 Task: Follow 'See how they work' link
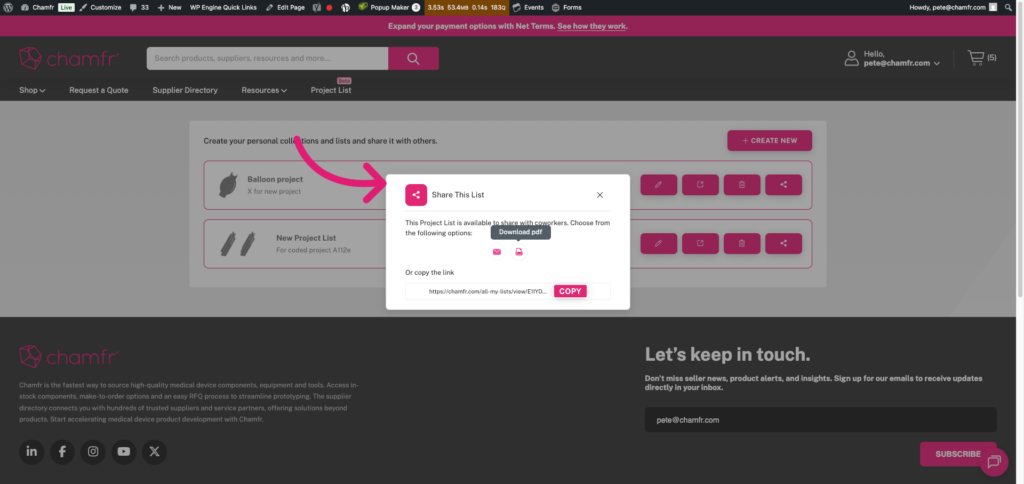click(x=592, y=26)
